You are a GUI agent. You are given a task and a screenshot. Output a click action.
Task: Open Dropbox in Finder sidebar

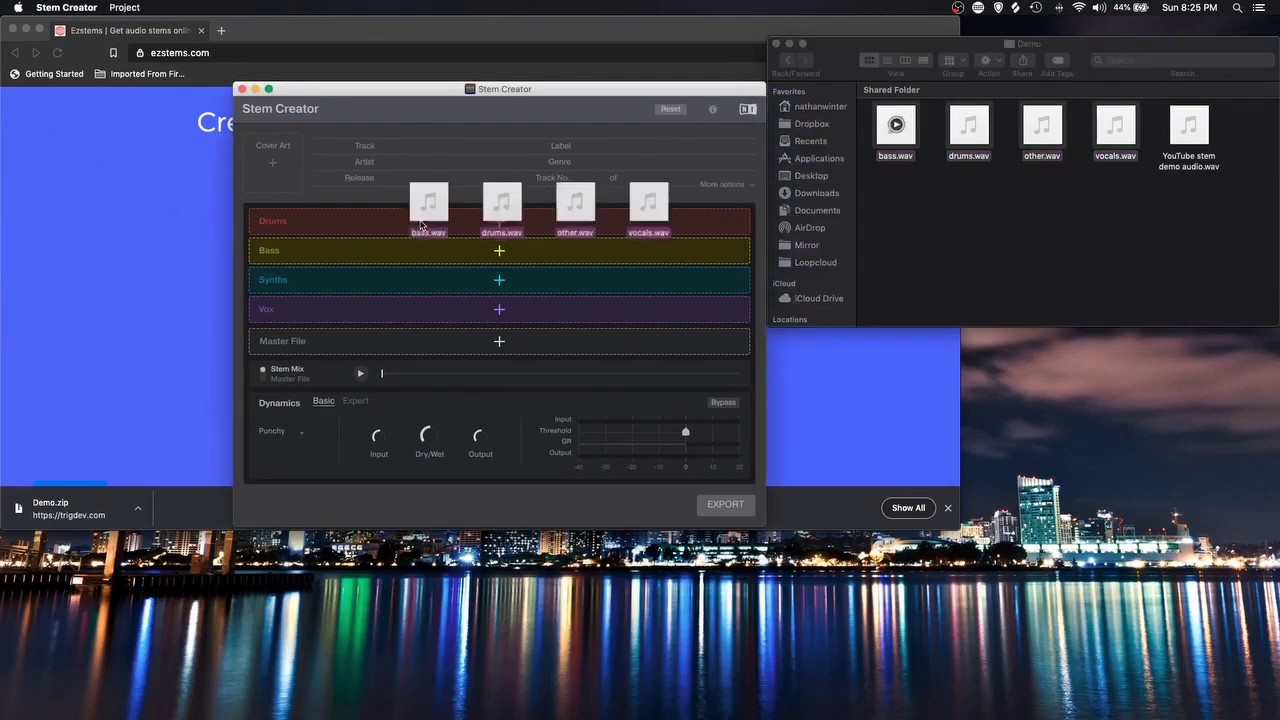coord(804,124)
